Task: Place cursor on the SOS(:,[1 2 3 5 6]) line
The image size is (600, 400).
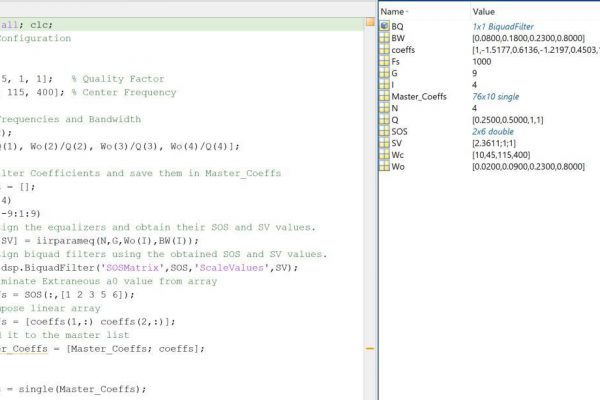Action: coord(67,295)
